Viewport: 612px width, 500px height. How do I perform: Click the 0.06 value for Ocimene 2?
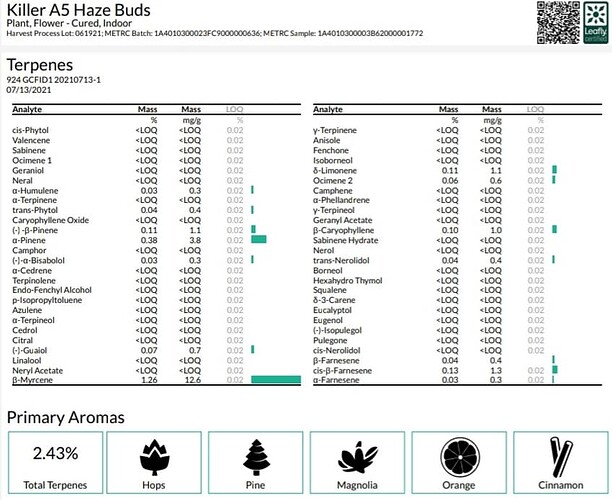450,180
